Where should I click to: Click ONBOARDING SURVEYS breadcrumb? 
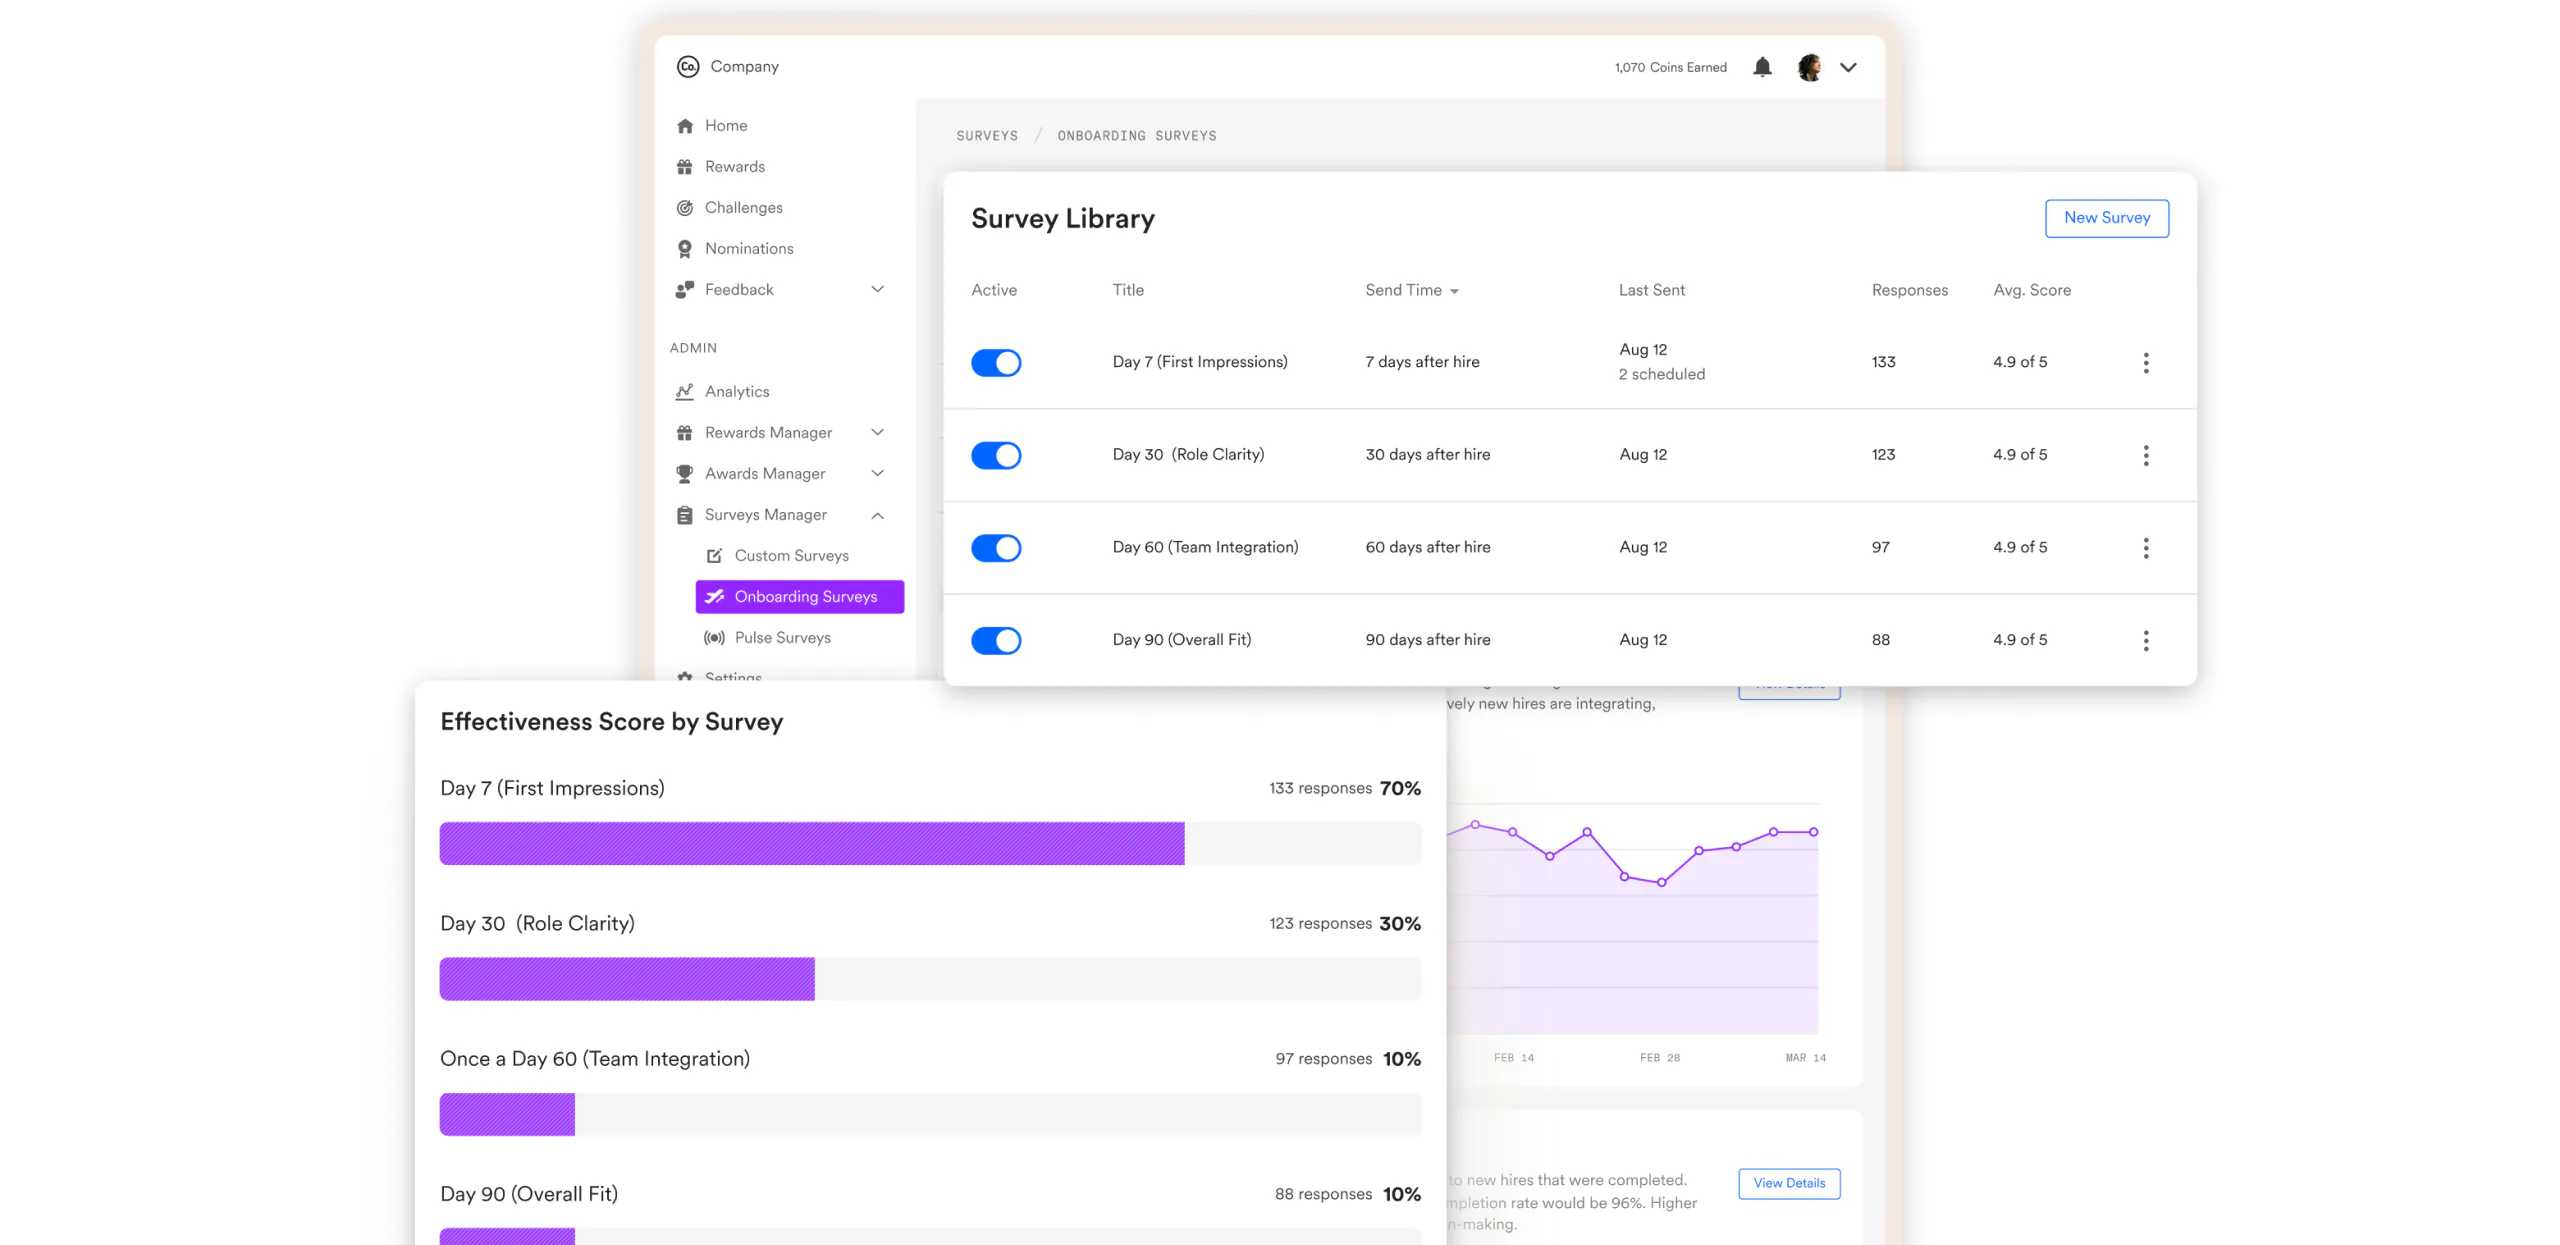click(1136, 136)
